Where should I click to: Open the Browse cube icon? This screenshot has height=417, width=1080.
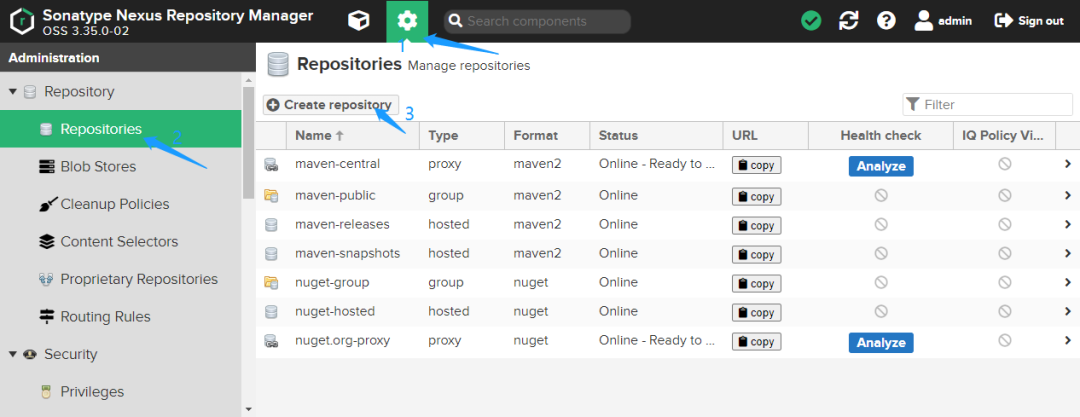pyautogui.click(x=358, y=21)
